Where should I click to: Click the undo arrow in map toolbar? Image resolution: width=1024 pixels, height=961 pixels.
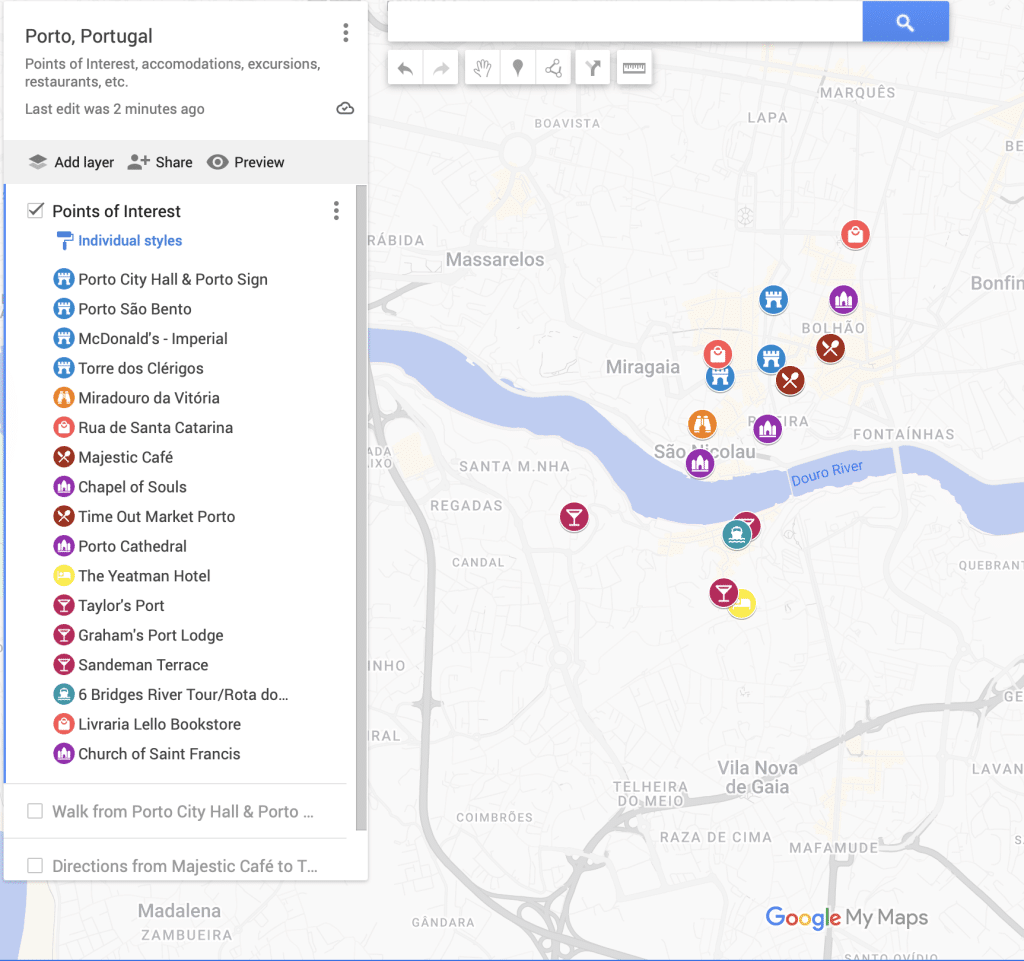(405, 68)
